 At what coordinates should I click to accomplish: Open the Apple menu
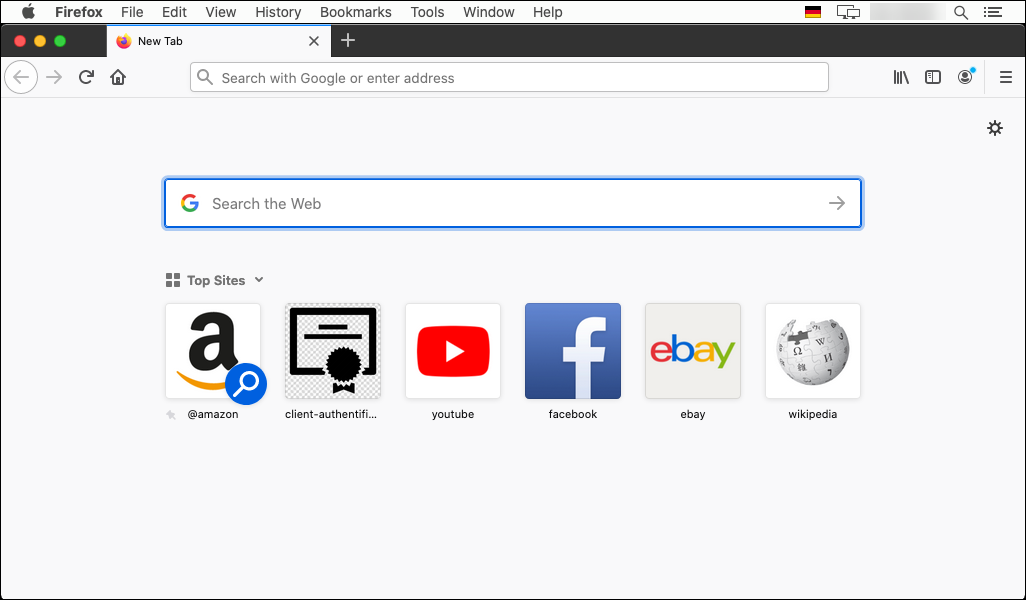28,12
